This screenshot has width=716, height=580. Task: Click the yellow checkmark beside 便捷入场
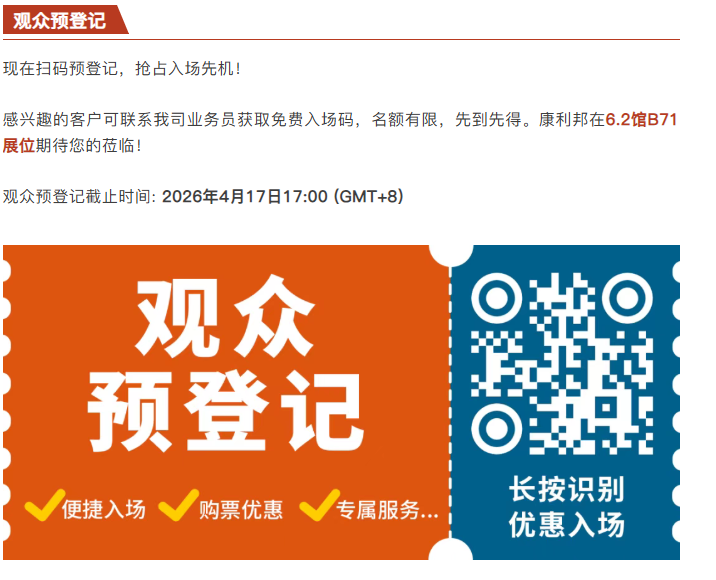44,505
